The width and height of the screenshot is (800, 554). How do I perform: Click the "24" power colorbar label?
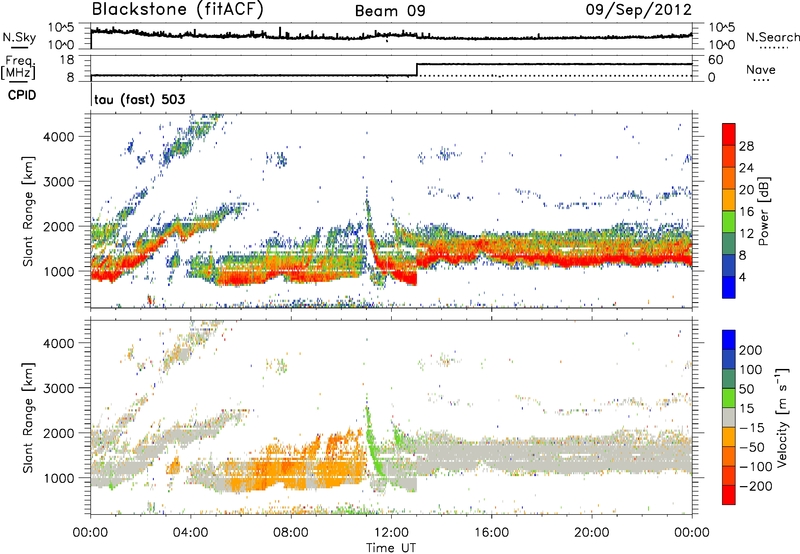click(x=746, y=168)
